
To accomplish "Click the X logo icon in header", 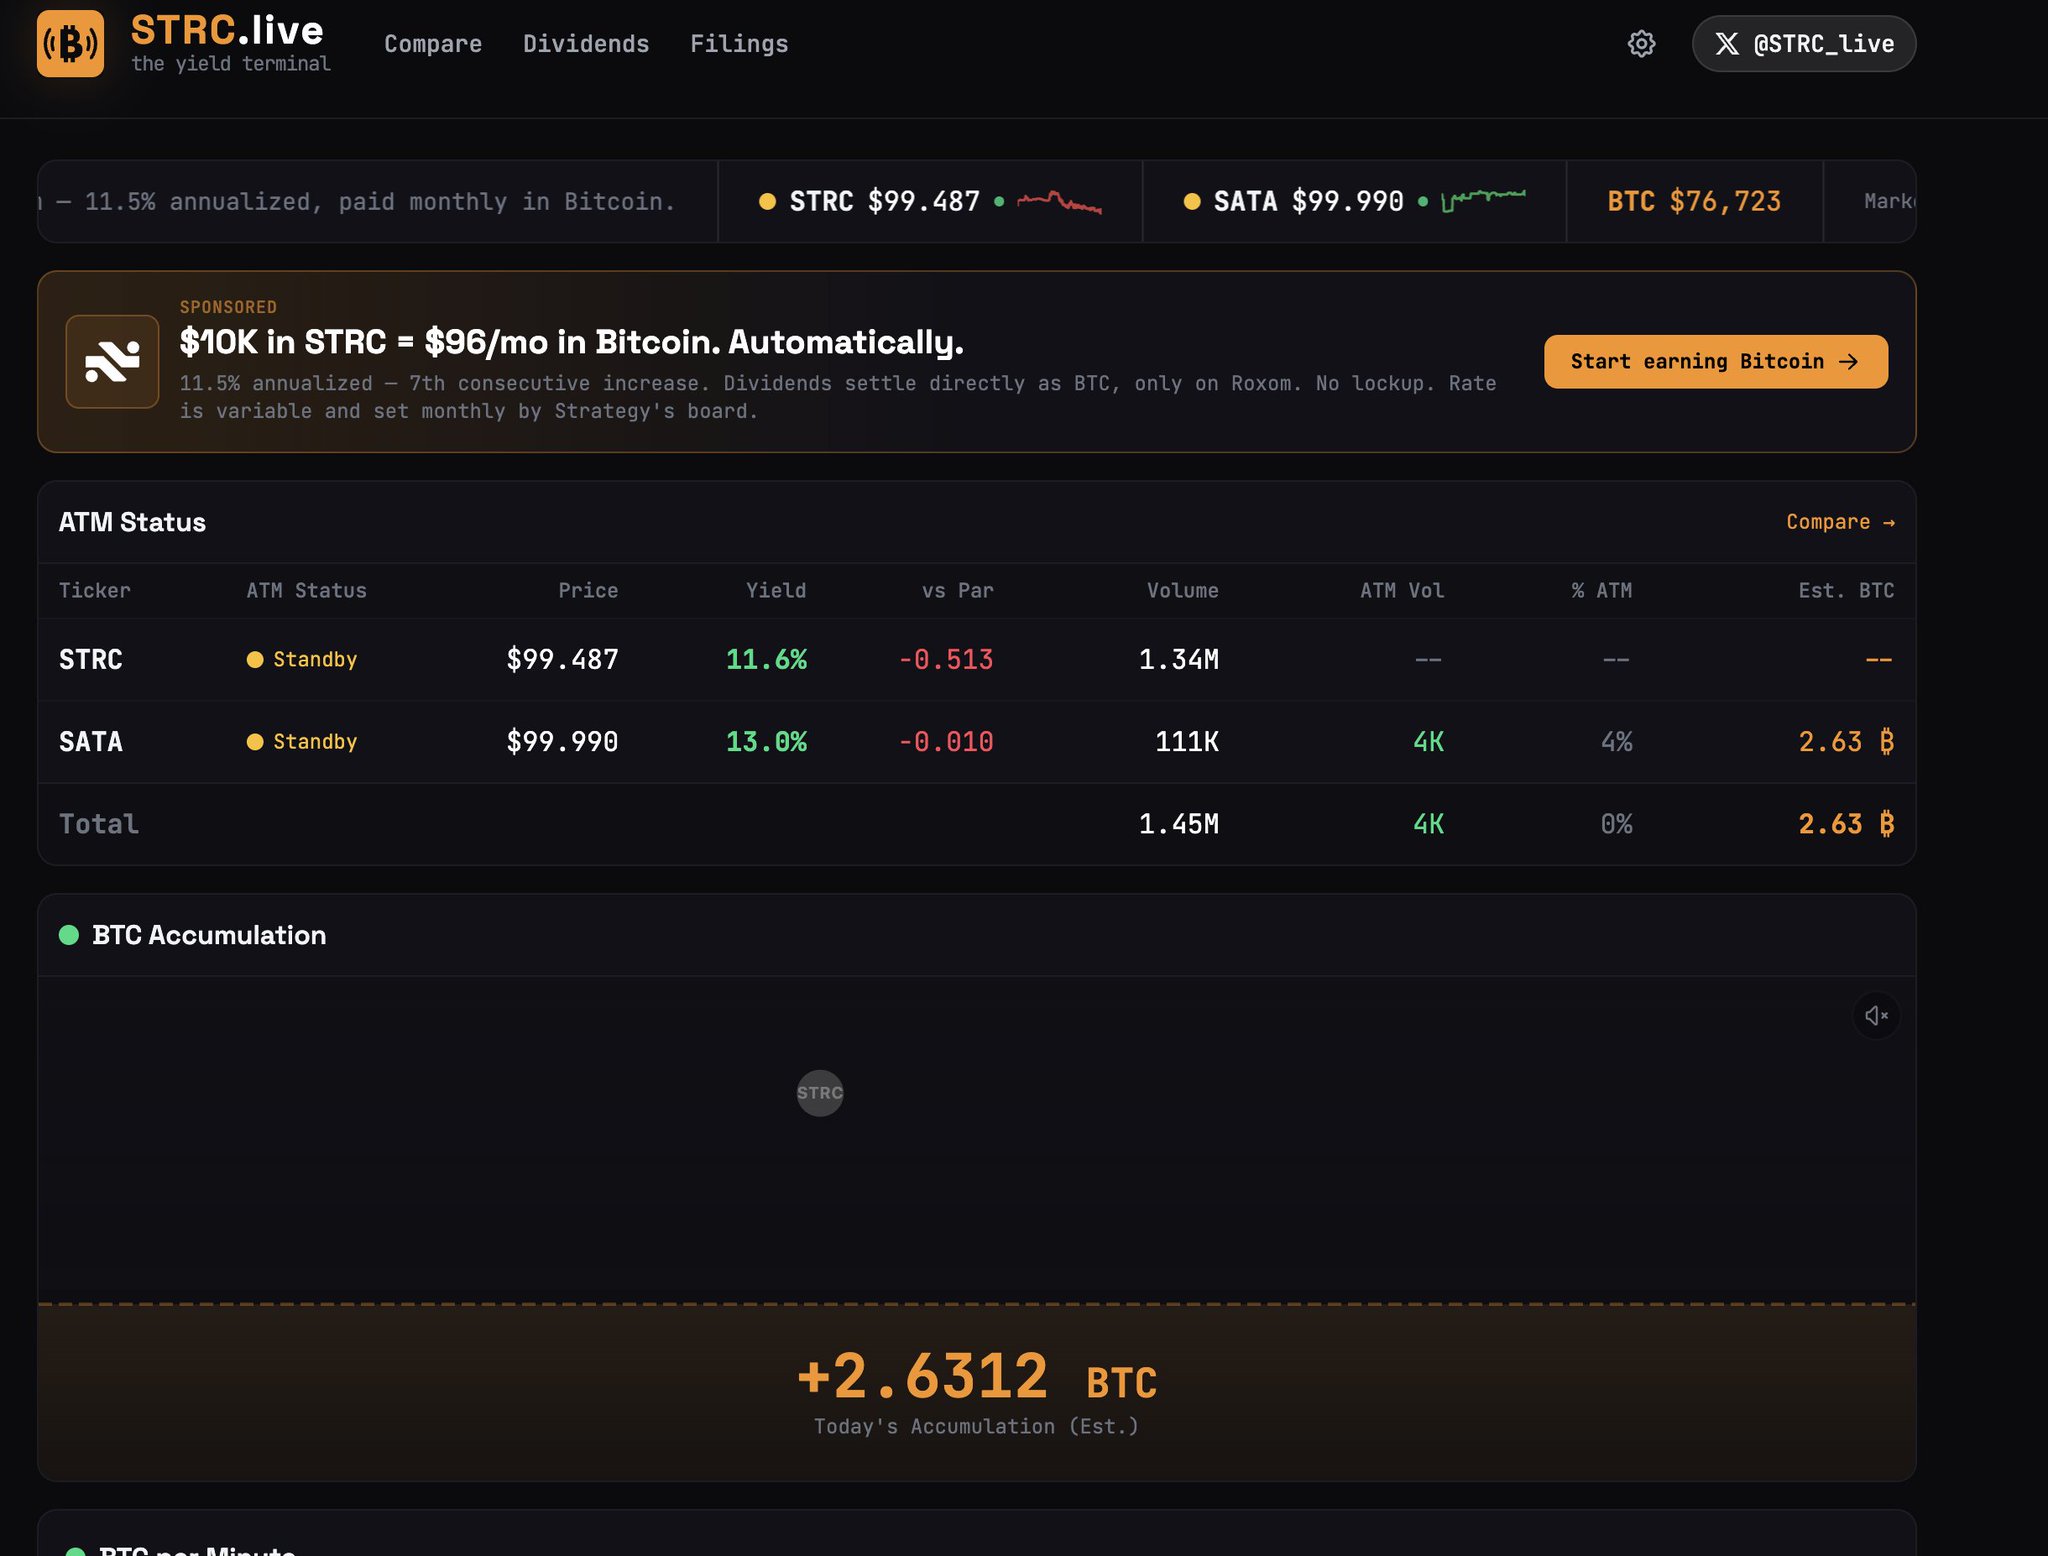I will click(x=1727, y=44).
